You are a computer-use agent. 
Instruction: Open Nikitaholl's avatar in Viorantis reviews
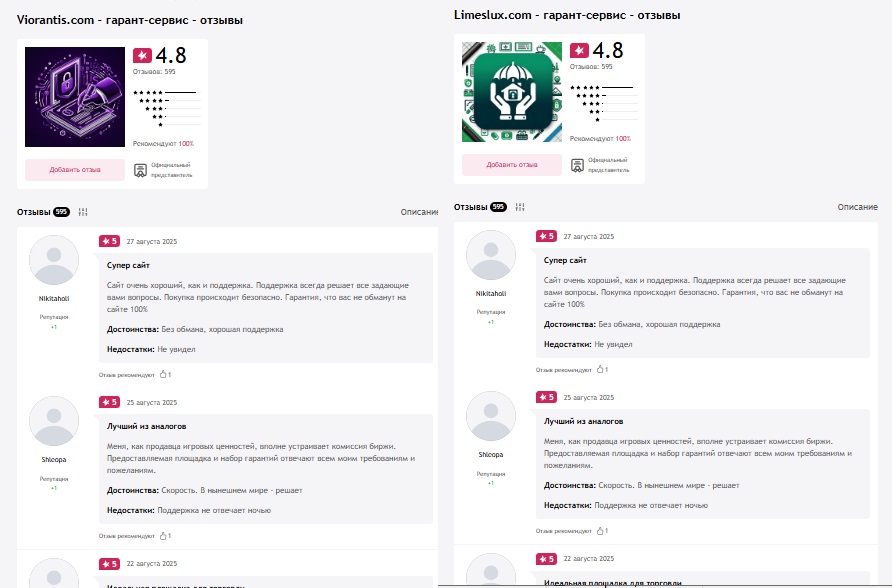[54, 260]
